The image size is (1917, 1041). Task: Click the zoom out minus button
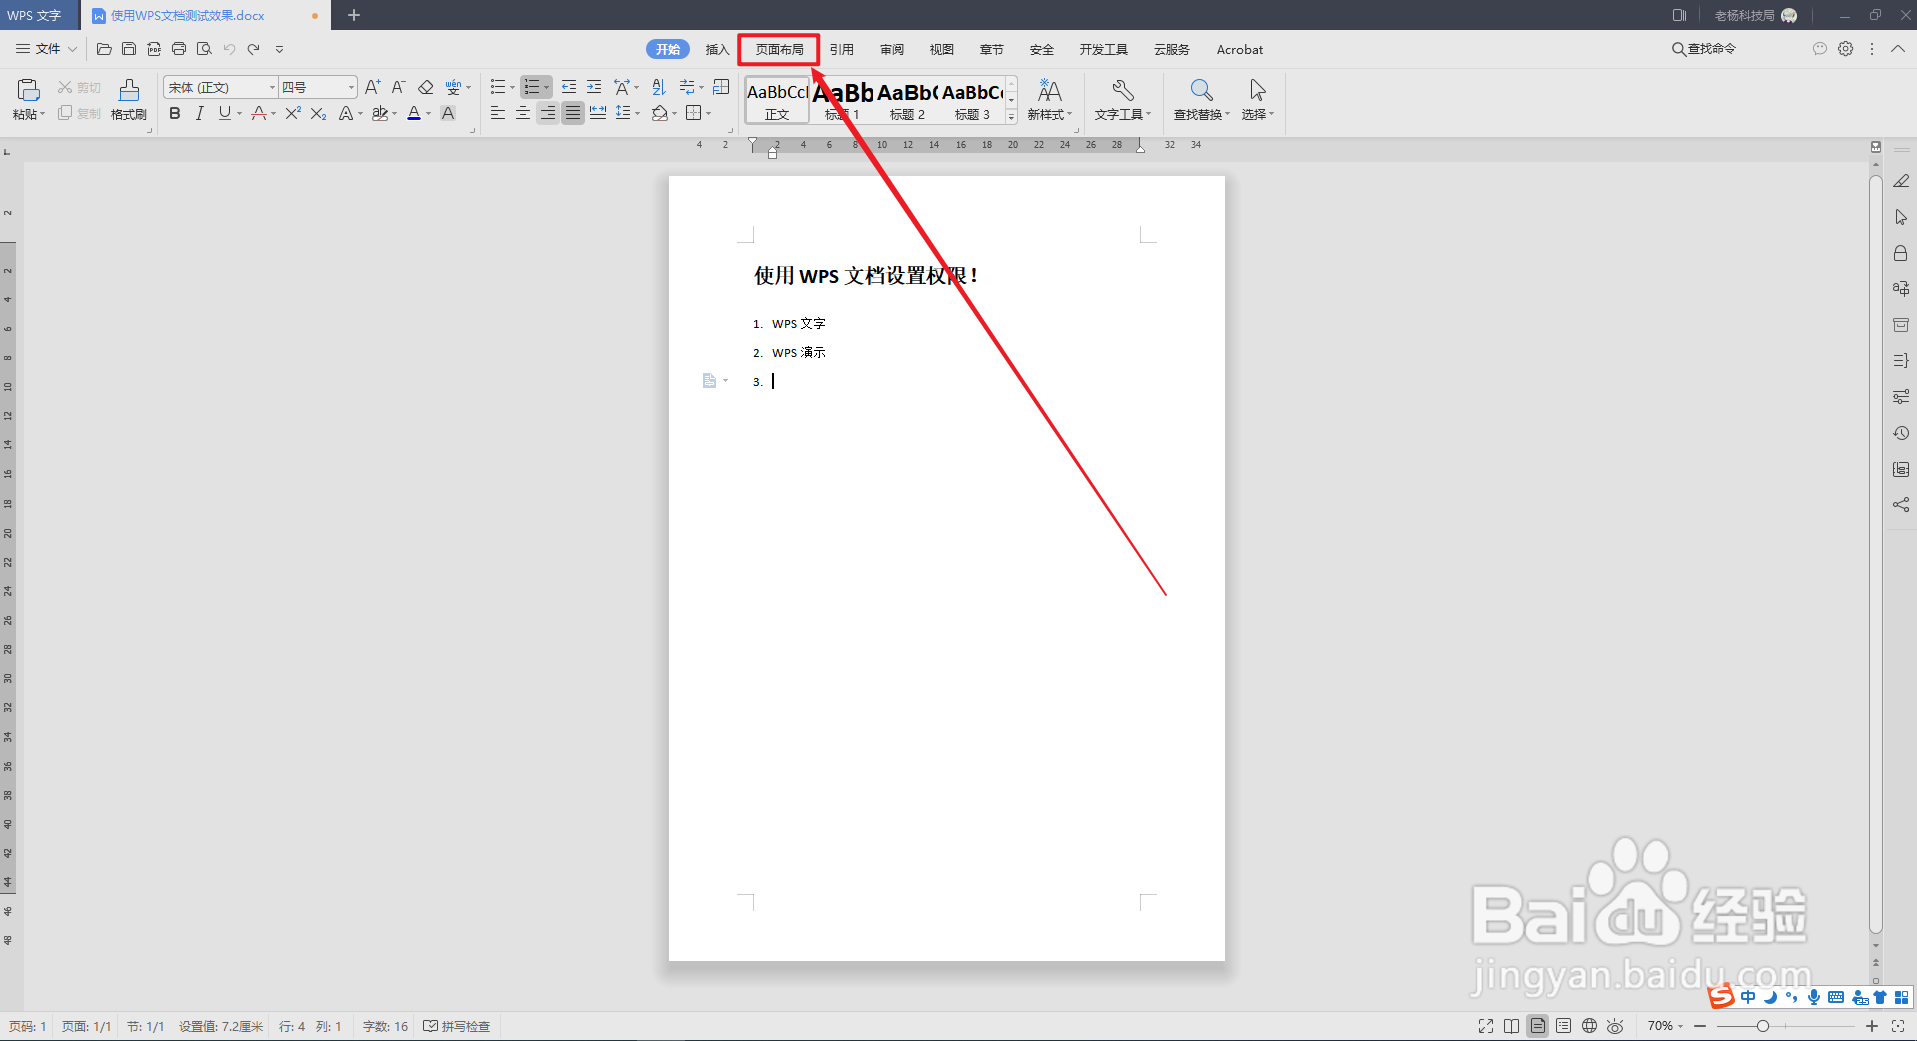pos(1700,1026)
